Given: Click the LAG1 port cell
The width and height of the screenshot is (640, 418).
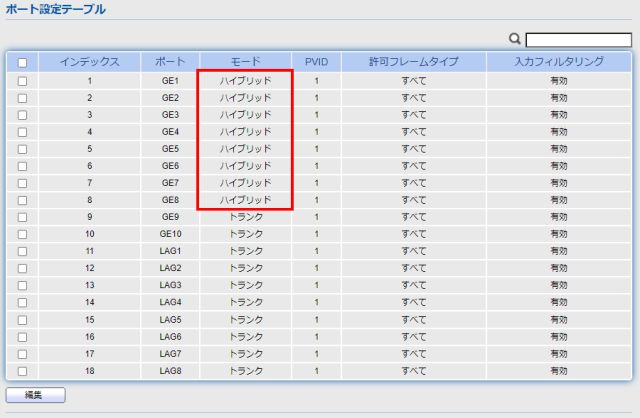Looking at the screenshot, I should [170, 251].
